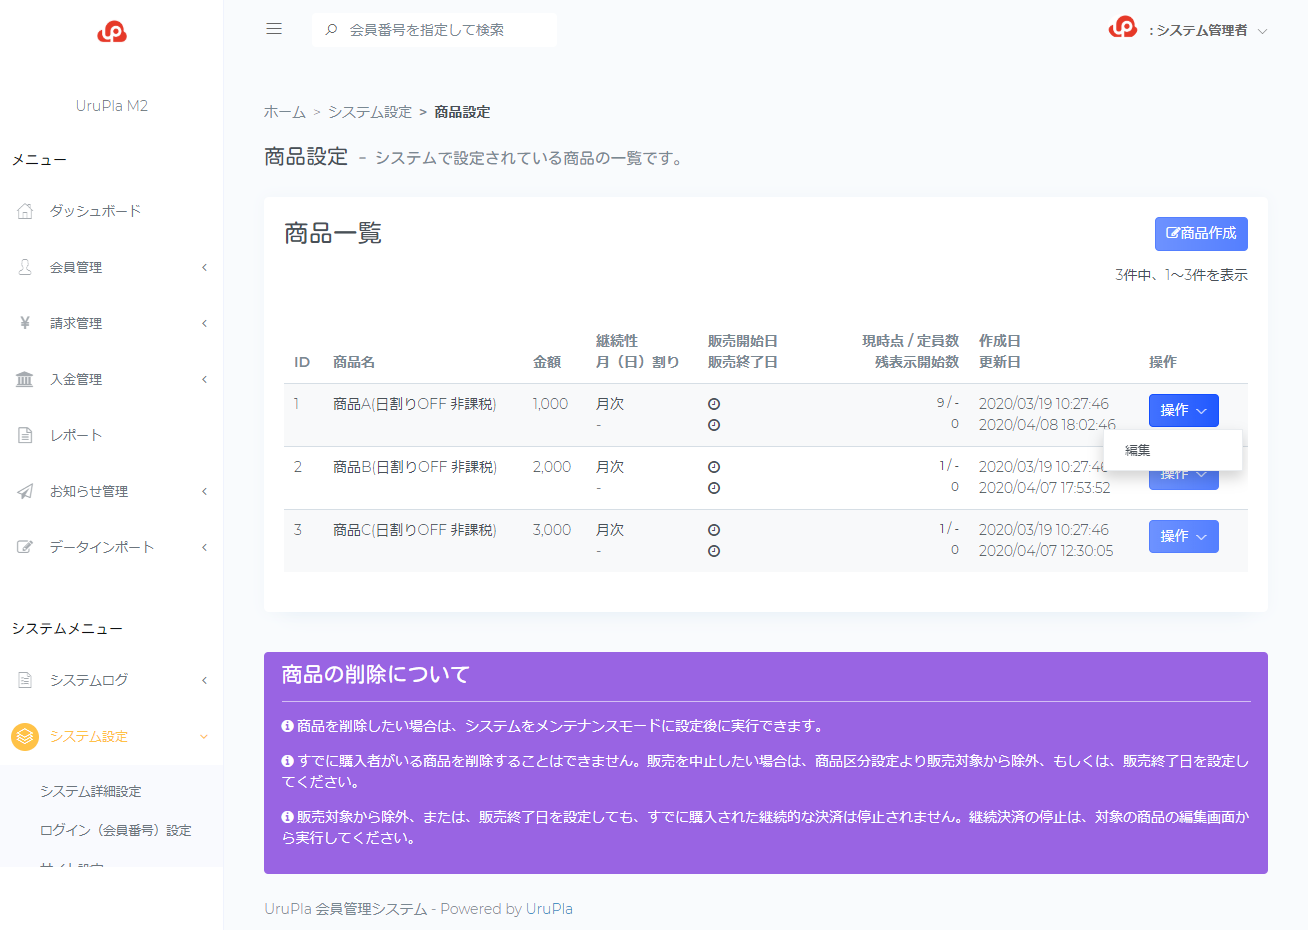
Task: Click the orange システム設定 layers icon
Action: pos(25,736)
